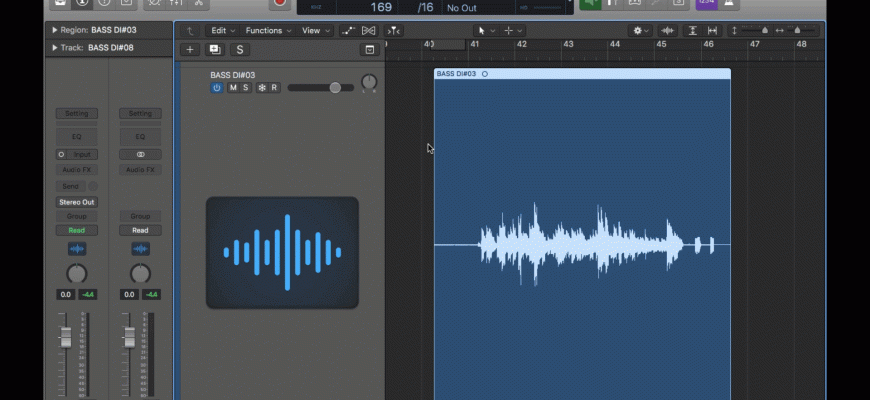Freeze the BASS DI#03 track
Viewport: 870px width, 400px height.
[x=261, y=88]
